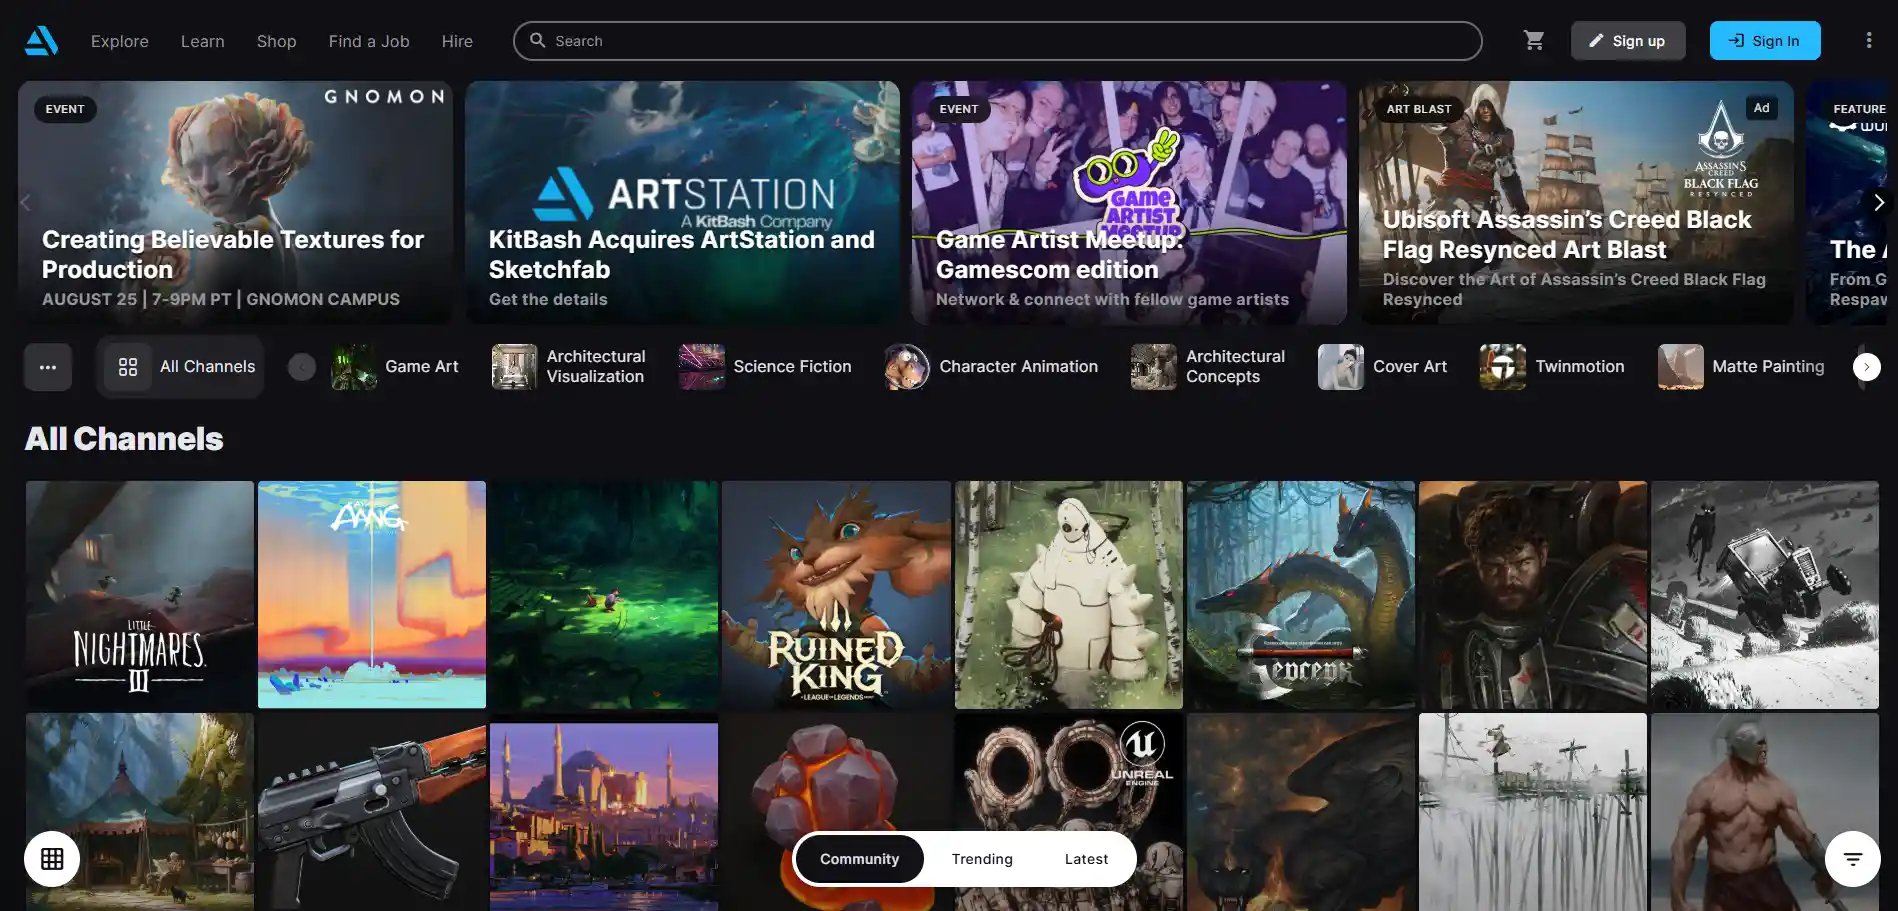
Task: Select the Community tab
Action: (x=860, y=859)
